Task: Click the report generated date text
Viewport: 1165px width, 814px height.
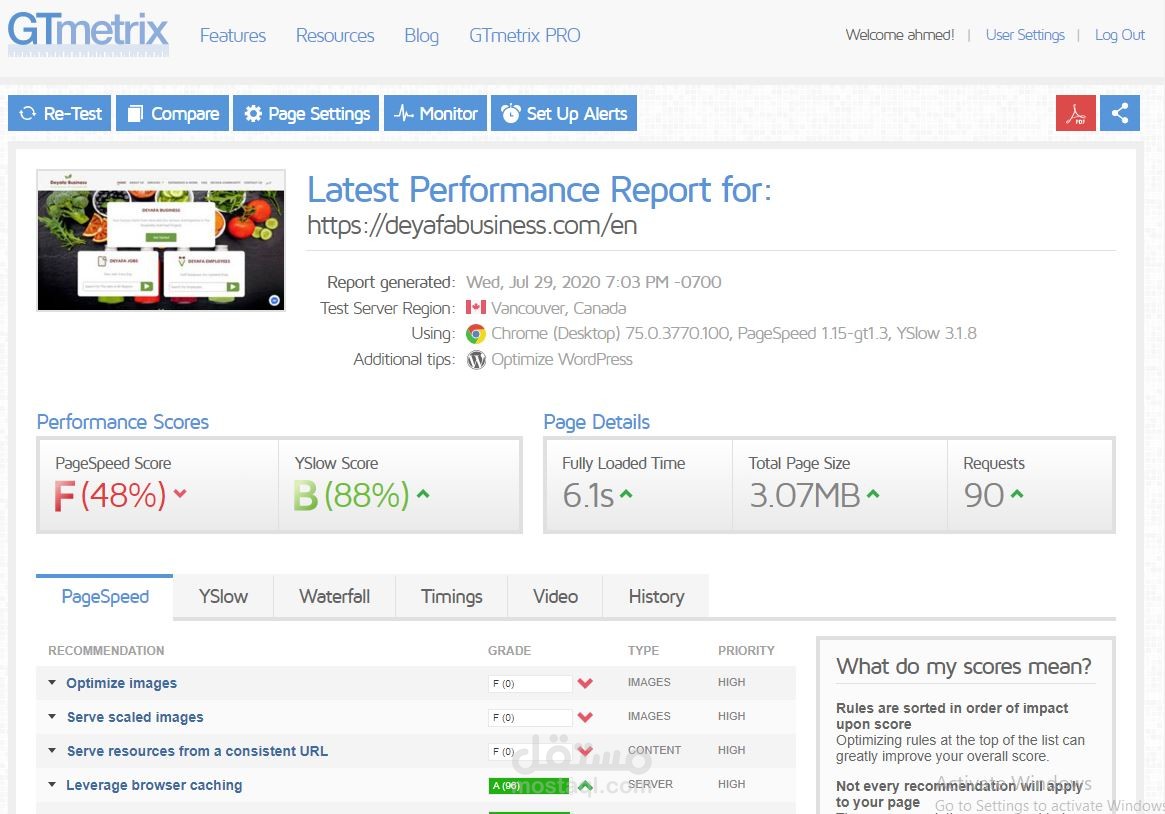Action: [x=594, y=282]
